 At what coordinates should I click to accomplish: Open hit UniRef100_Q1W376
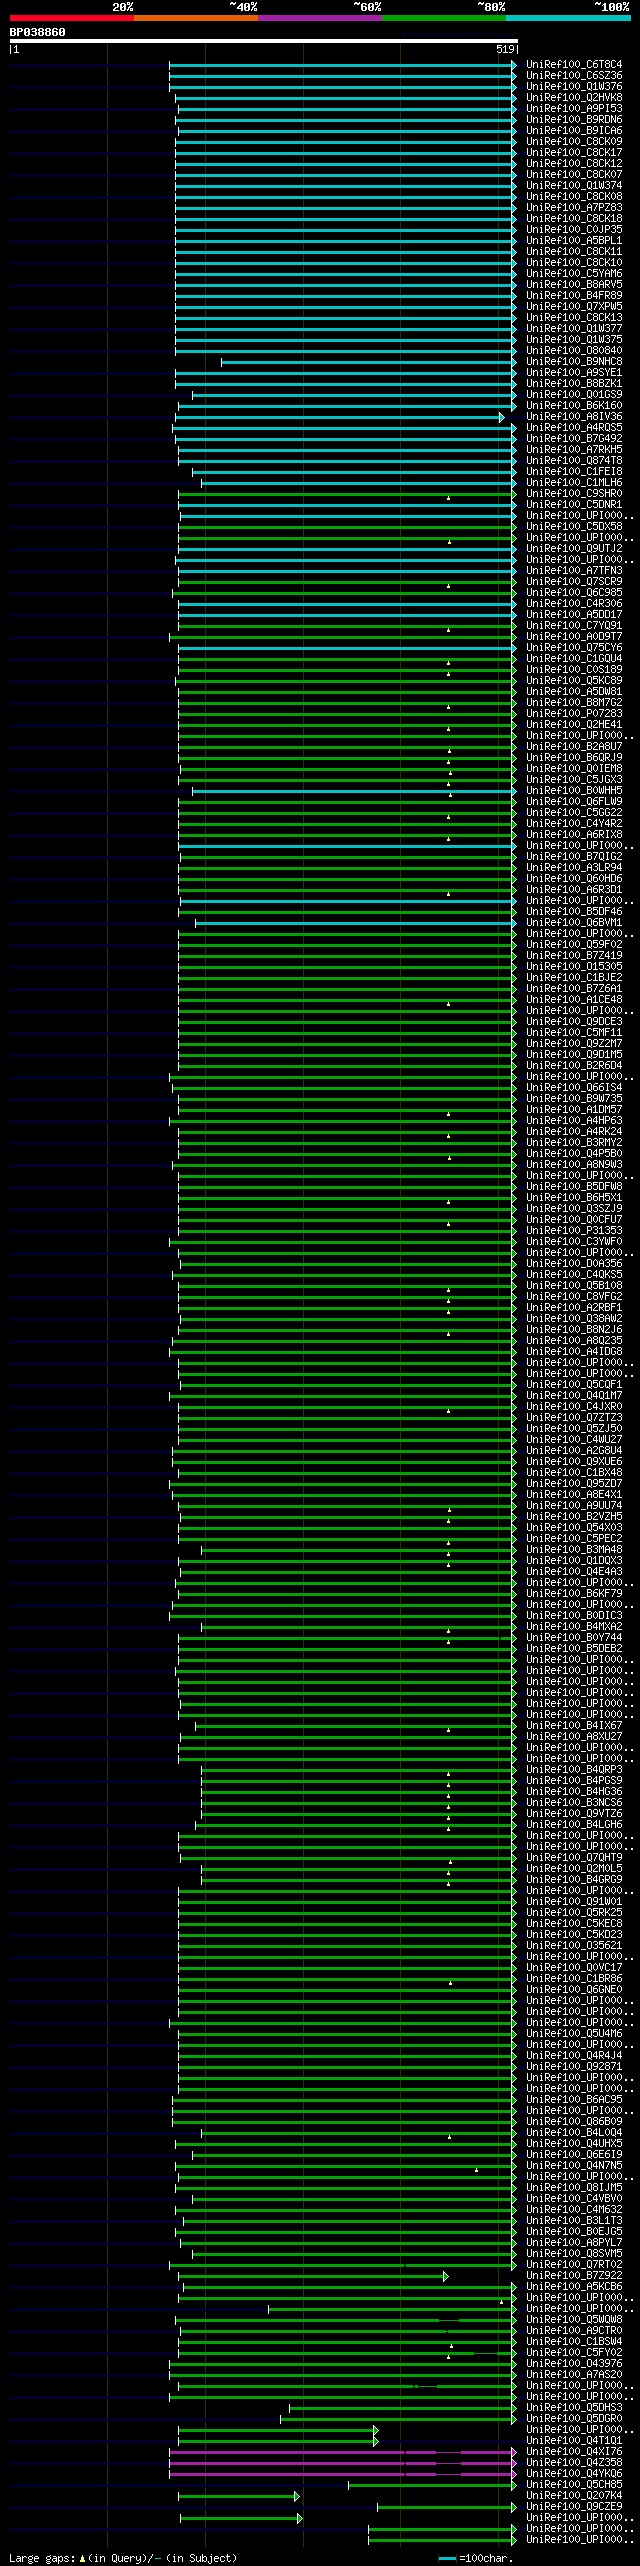[x=574, y=87]
